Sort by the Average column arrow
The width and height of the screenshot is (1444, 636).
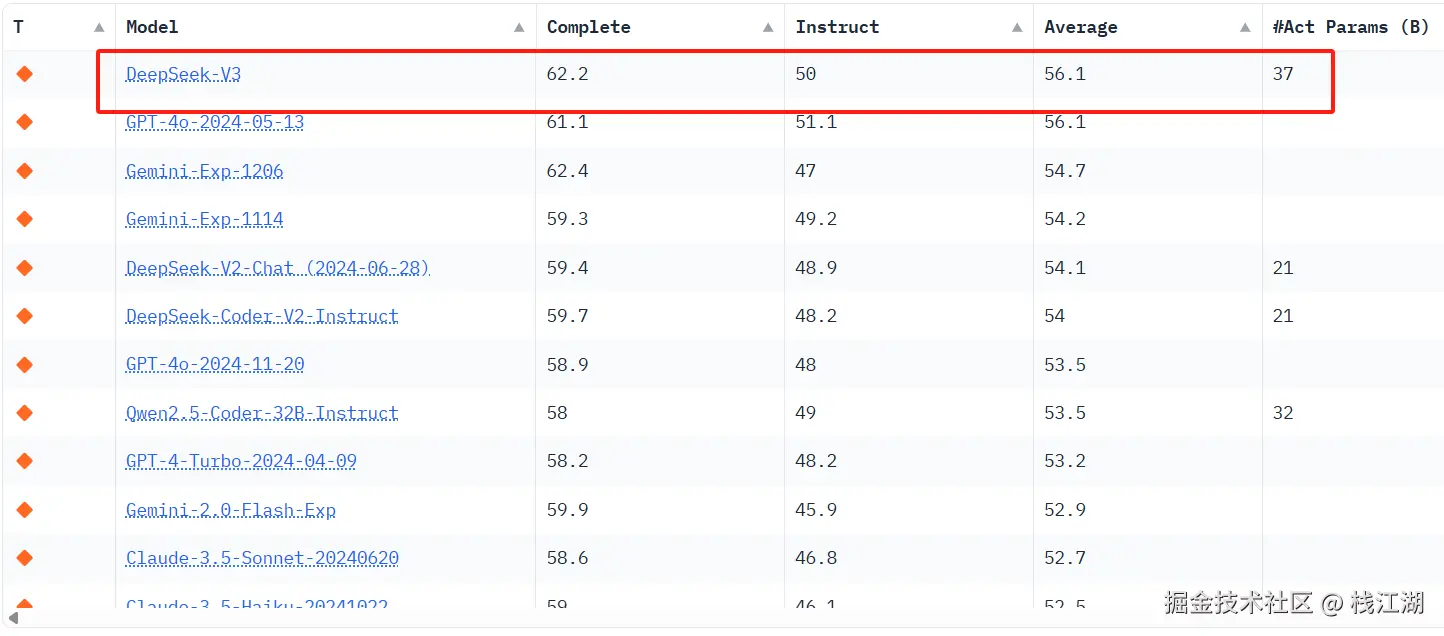[1245, 28]
